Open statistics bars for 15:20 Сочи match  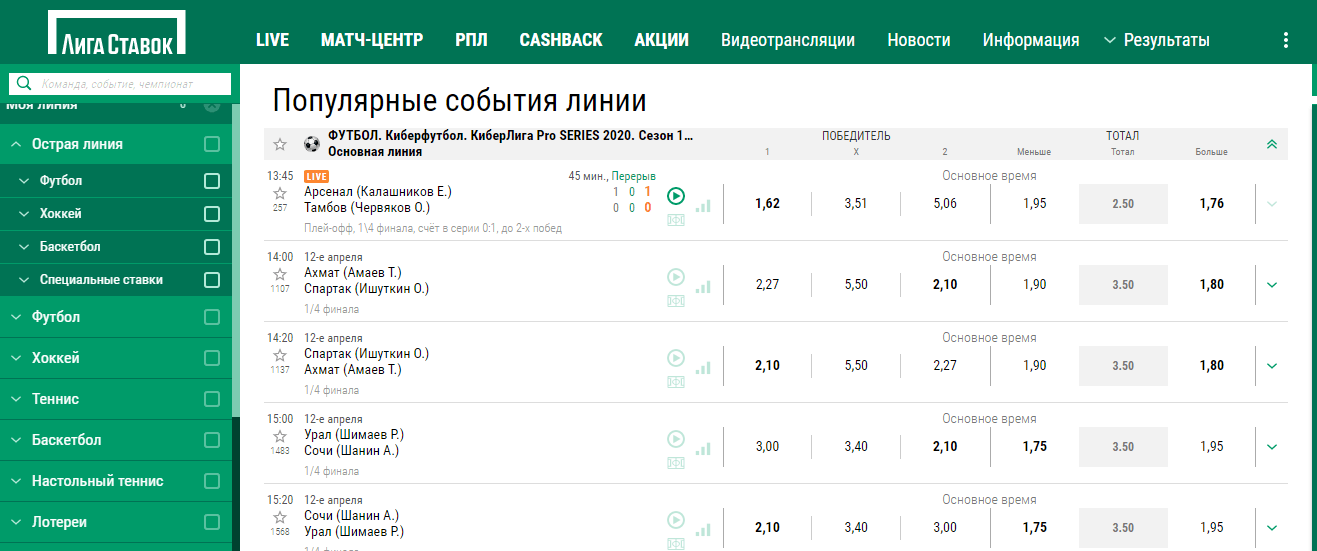tap(703, 529)
